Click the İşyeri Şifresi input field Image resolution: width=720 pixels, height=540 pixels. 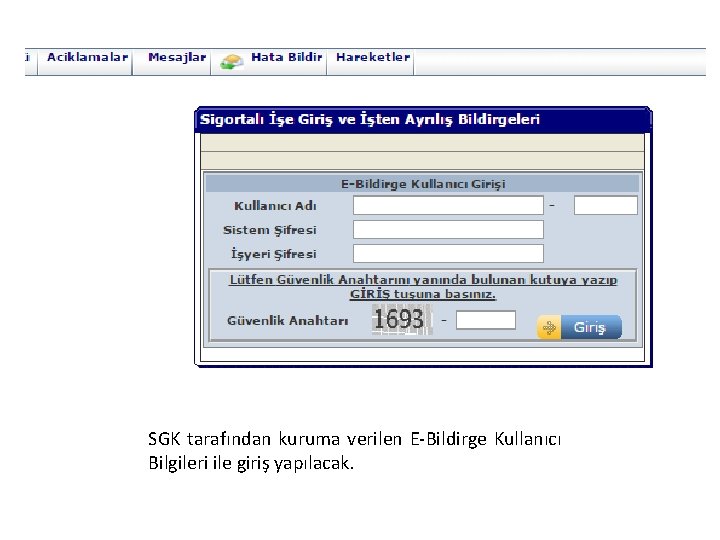point(448,253)
